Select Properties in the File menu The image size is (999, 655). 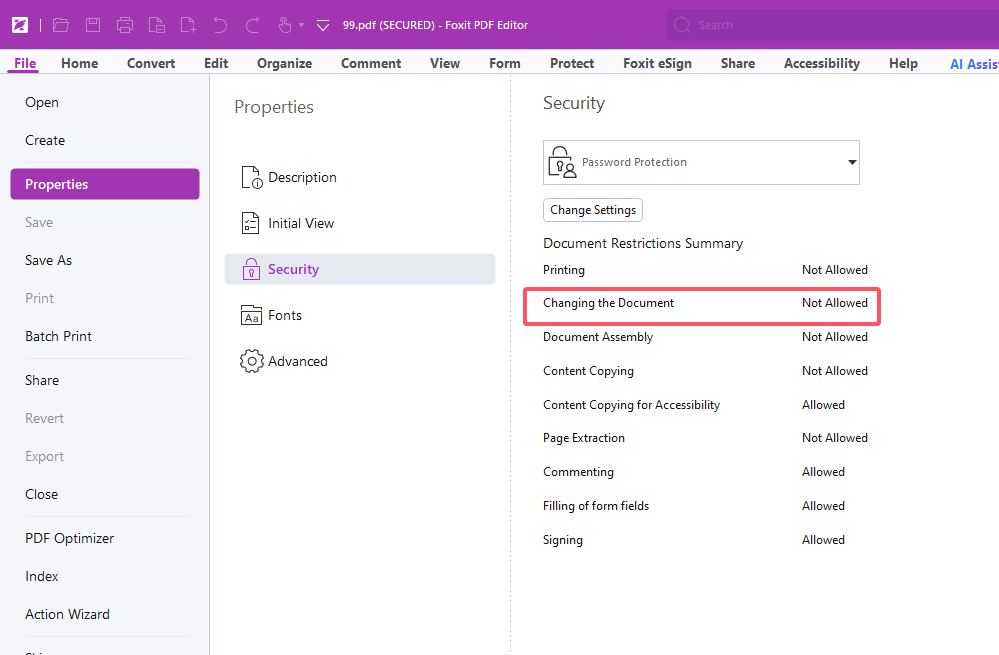(x=105, y=184)
